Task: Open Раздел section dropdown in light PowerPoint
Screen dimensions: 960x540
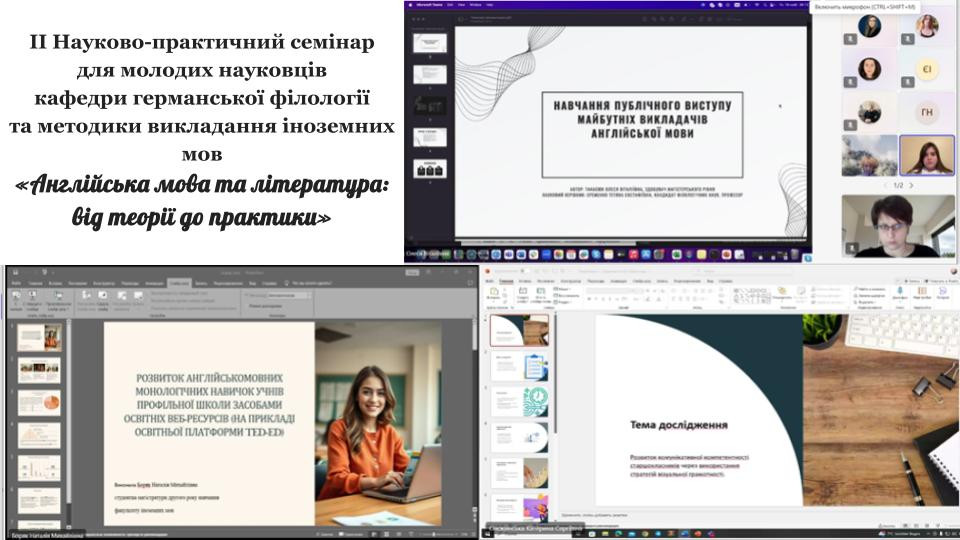Action: point(562,302)
